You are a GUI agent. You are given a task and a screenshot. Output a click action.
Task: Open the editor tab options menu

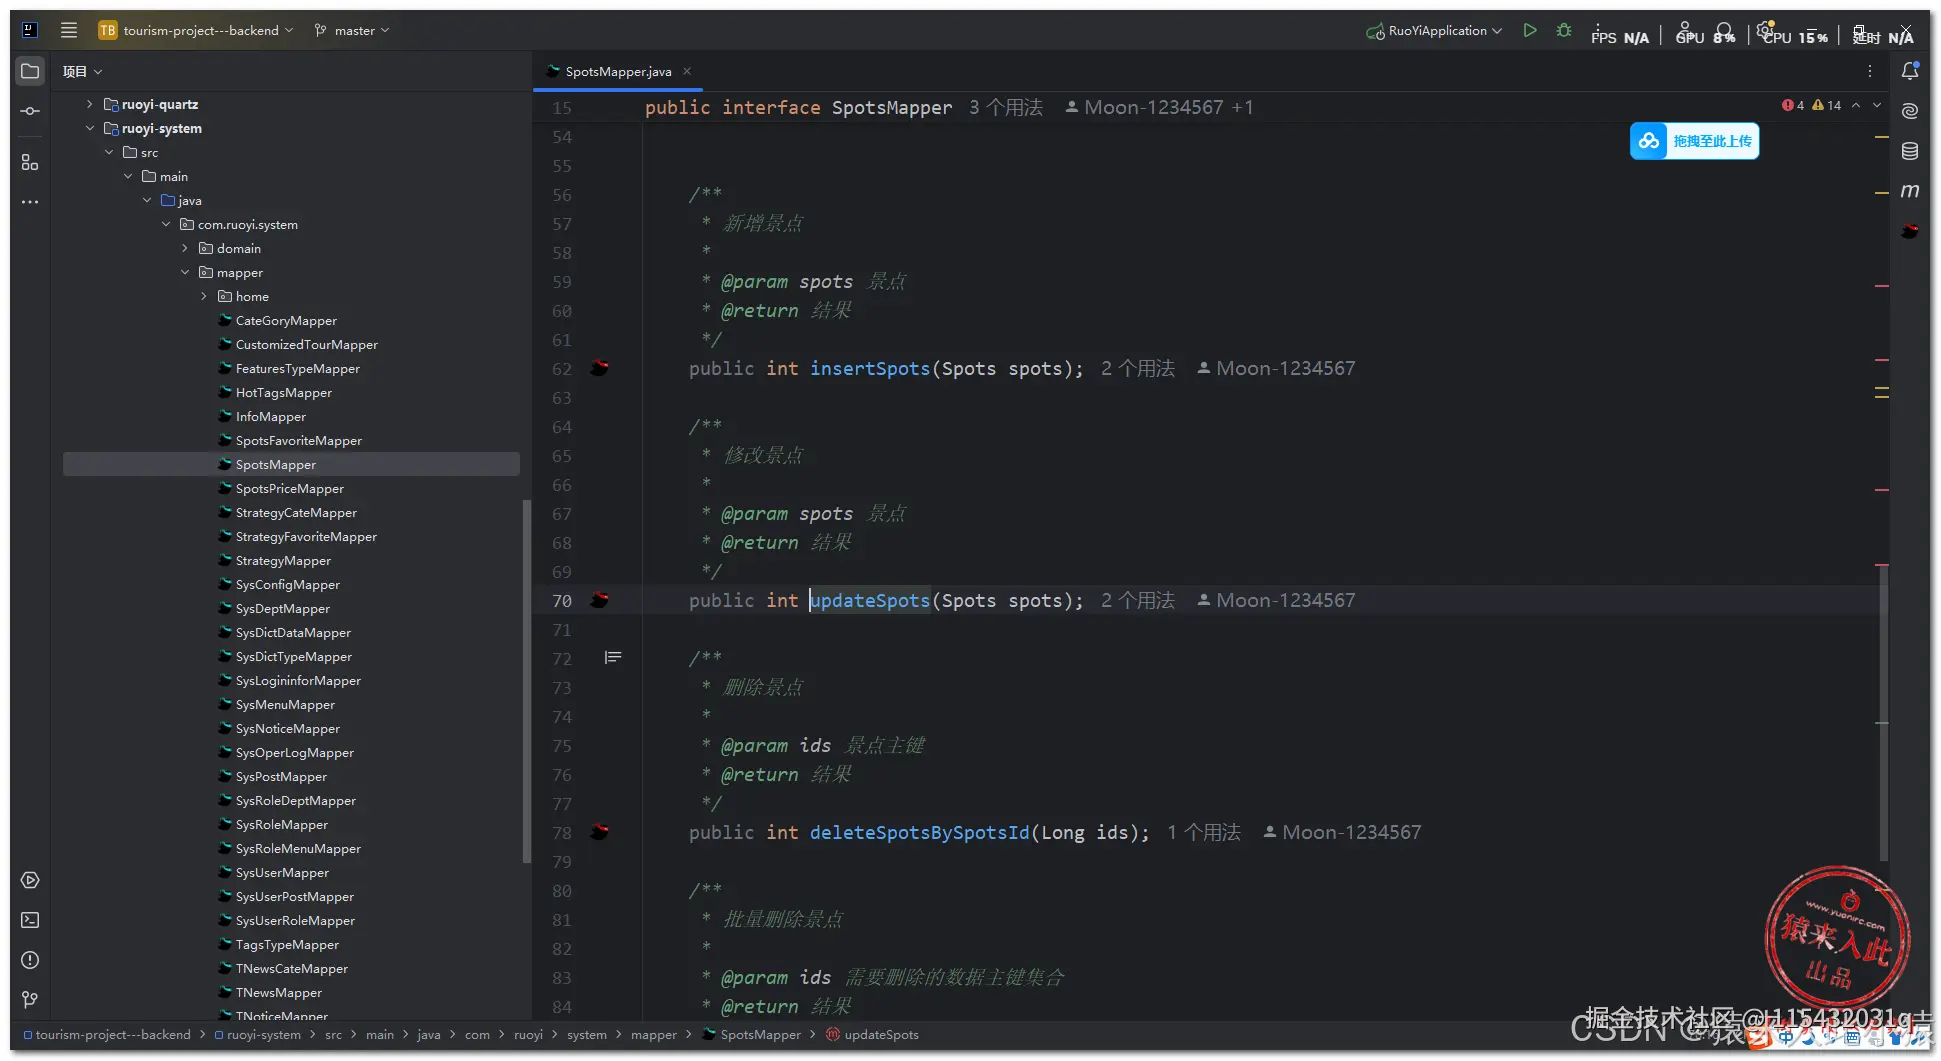(1869, 71)
